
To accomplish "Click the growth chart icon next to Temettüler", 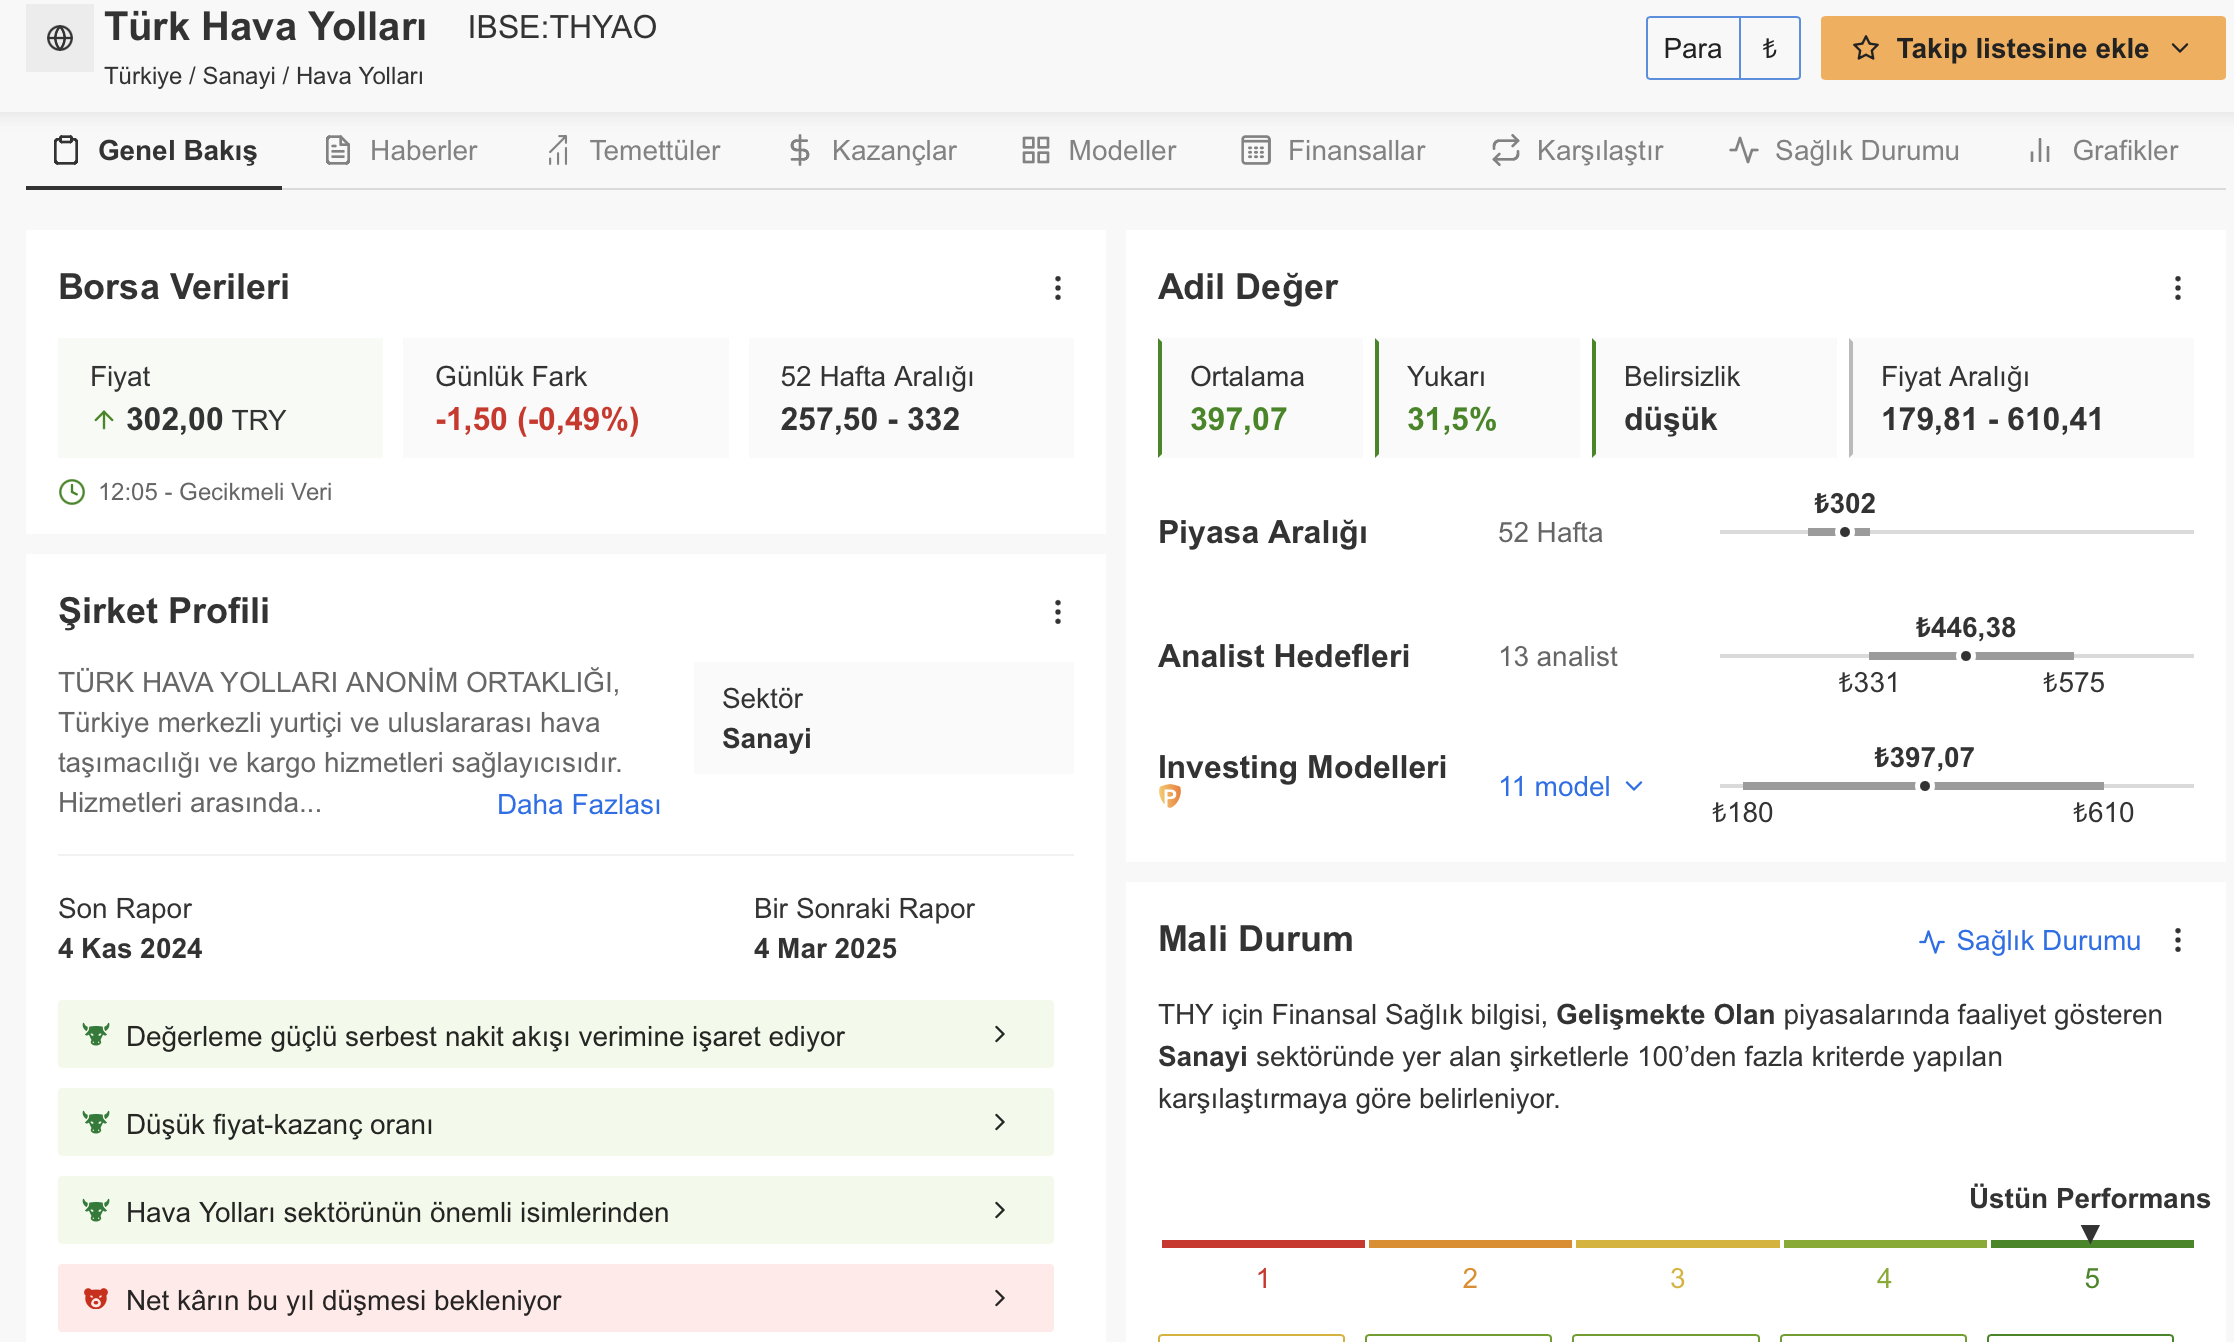I will coord(558,150).
